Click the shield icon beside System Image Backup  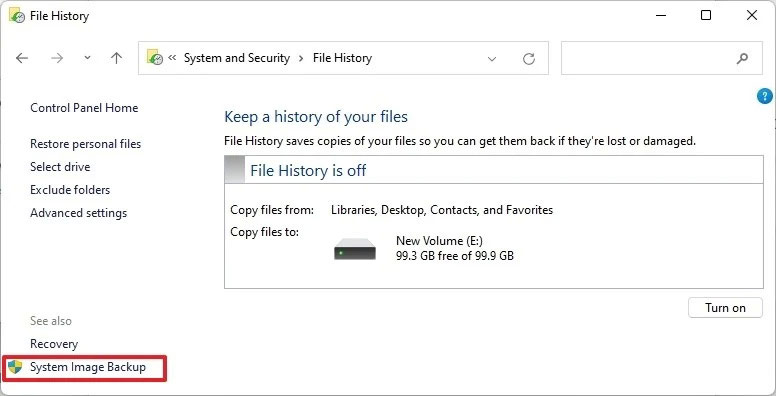click(x=15, y=367)
